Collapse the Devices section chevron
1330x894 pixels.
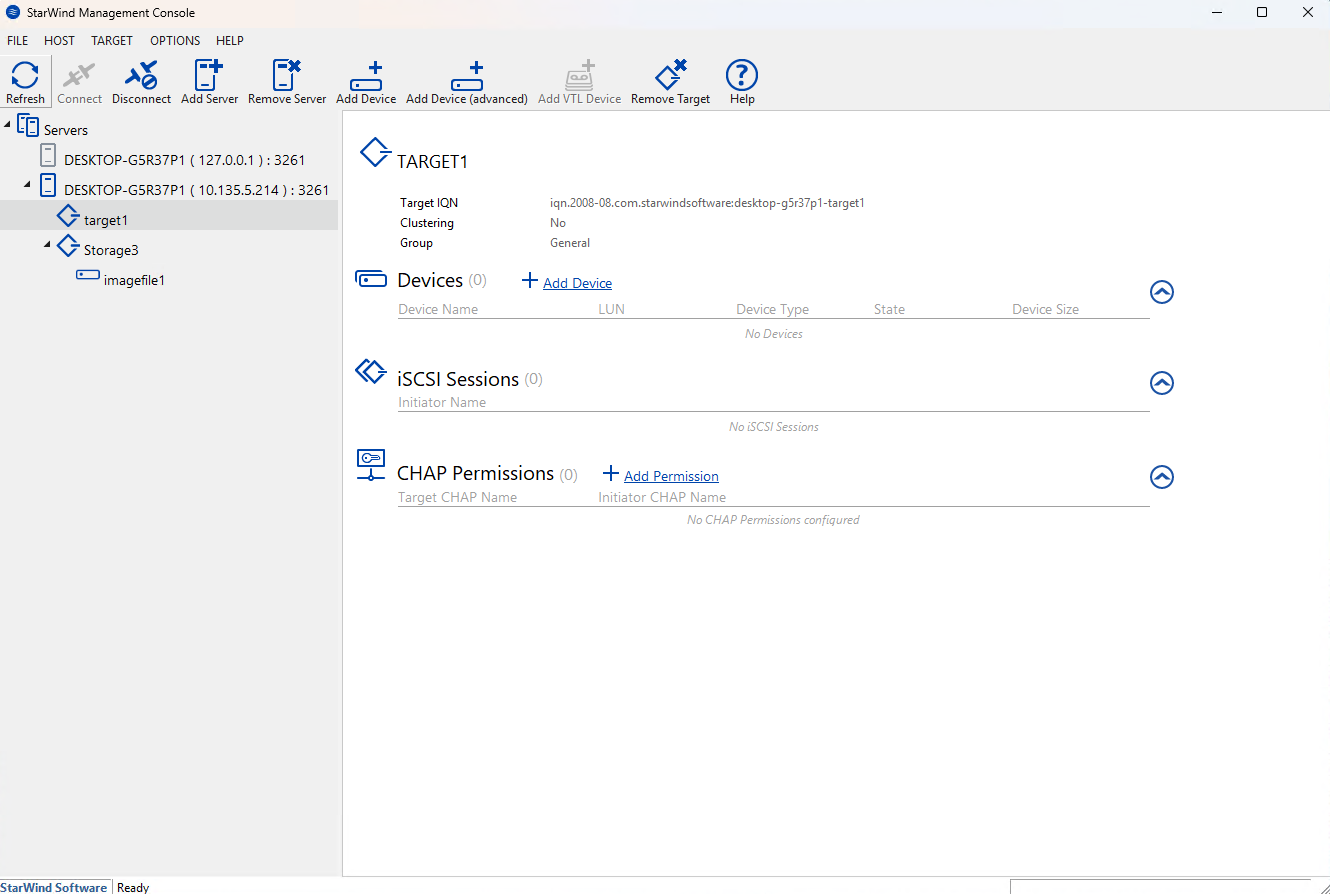(1161, 292)
